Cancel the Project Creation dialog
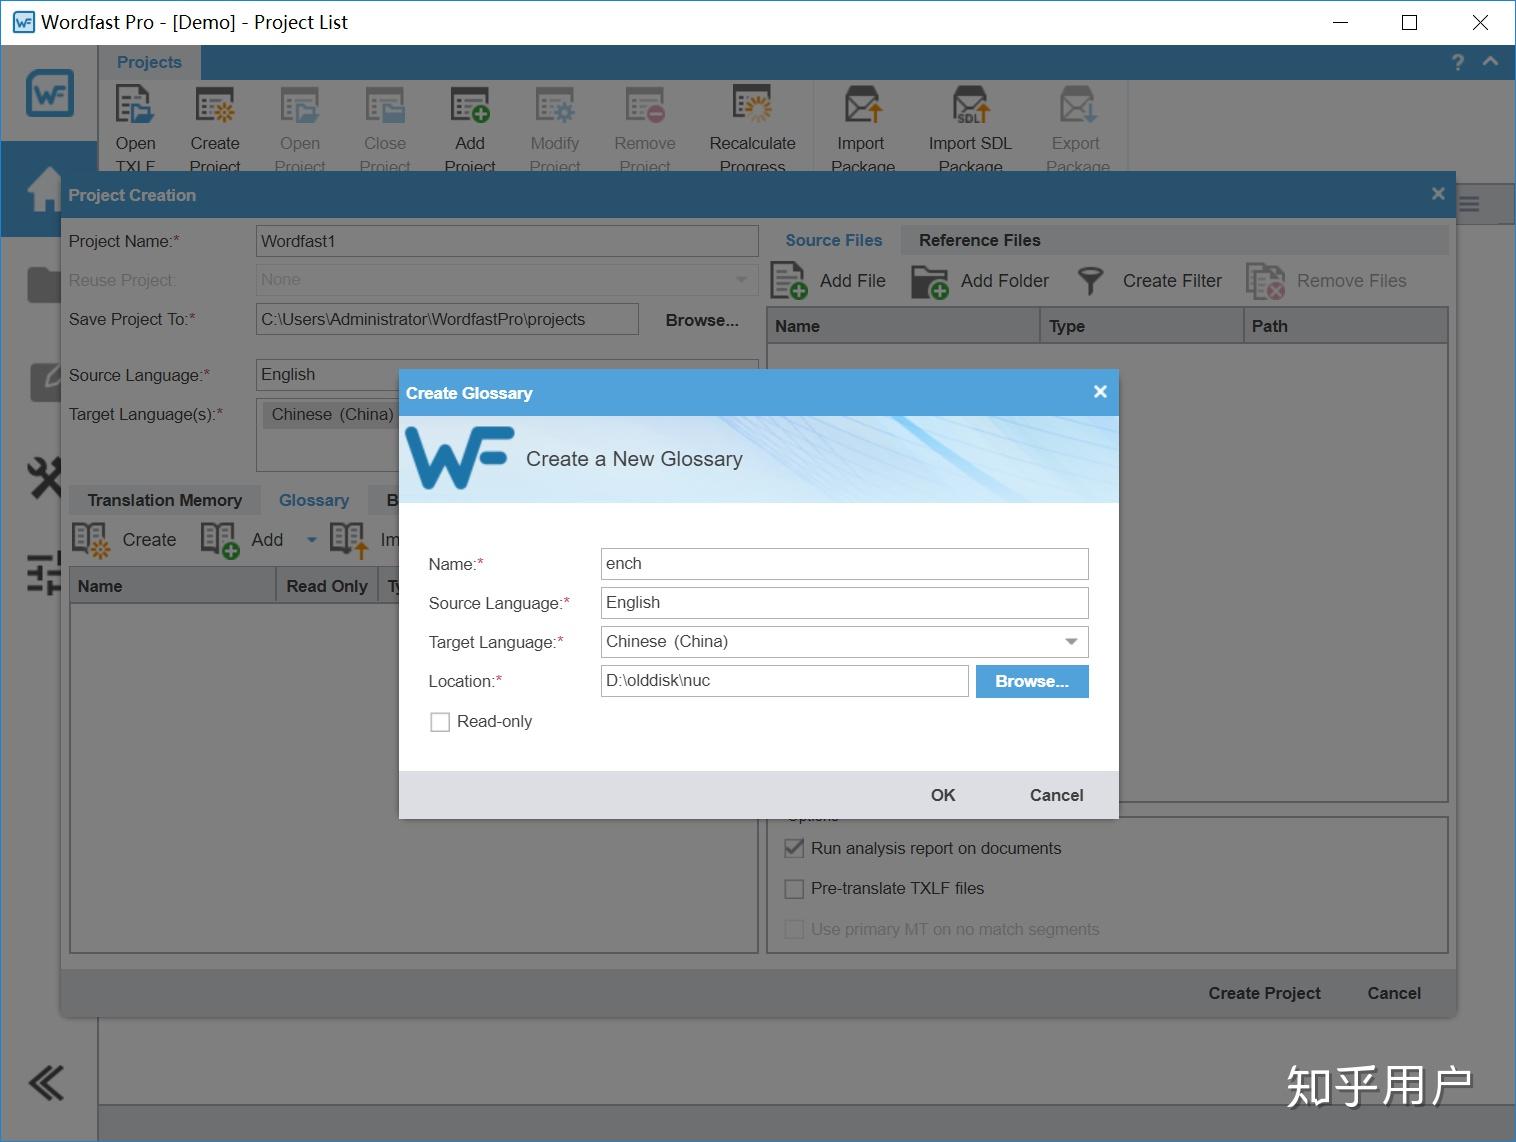 1394,993
